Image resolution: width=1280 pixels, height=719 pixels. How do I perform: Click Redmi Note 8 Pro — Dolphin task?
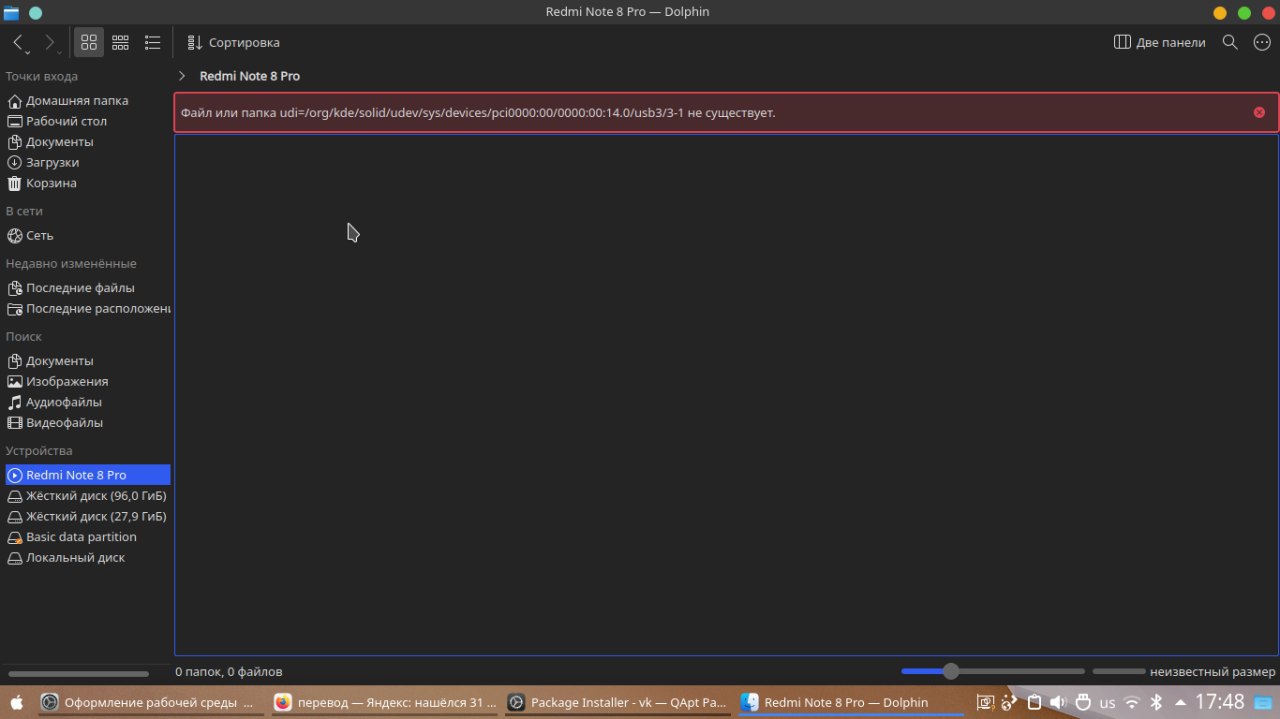851,702
